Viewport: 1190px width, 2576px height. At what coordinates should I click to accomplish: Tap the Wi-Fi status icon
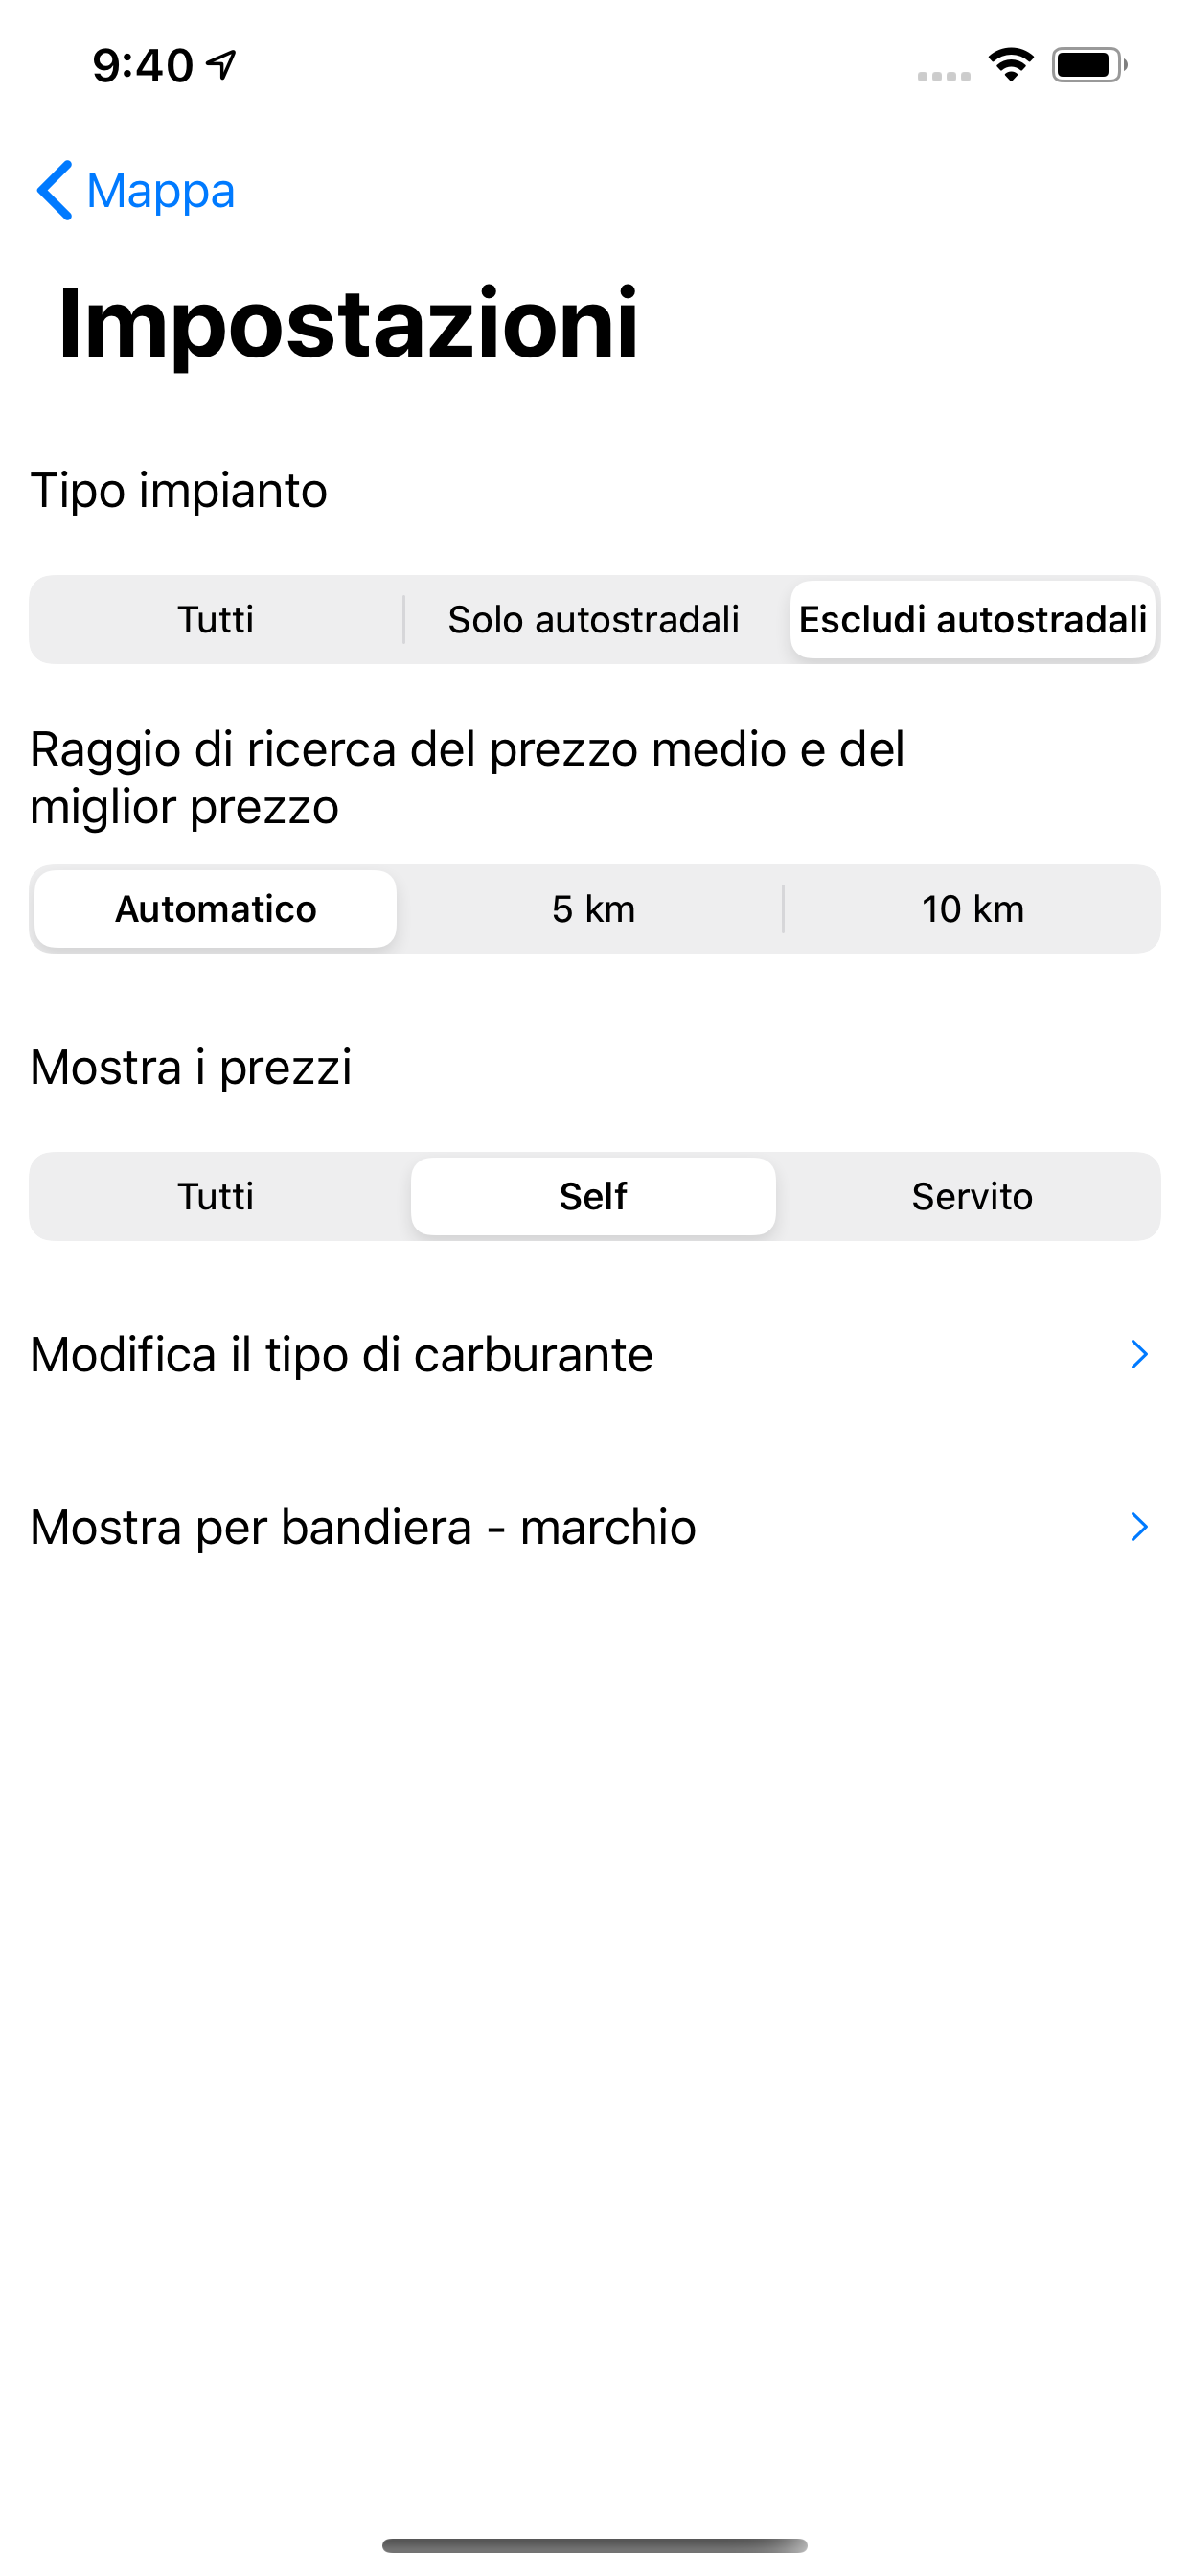click(x=1011, y=65)
